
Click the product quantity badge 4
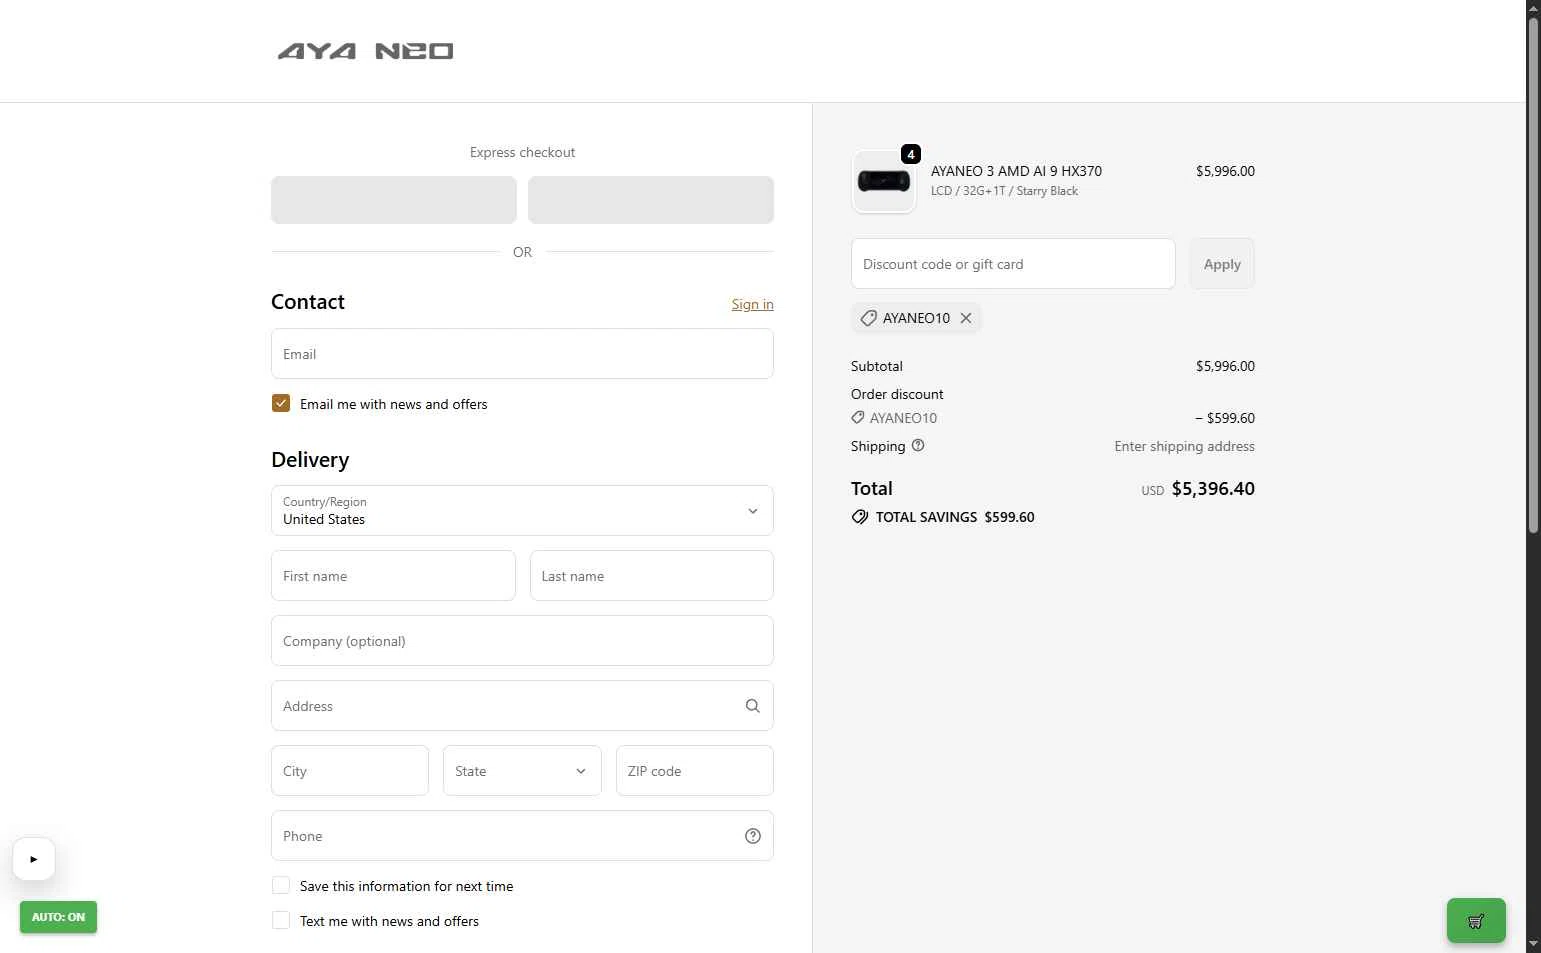coord(911,154)
